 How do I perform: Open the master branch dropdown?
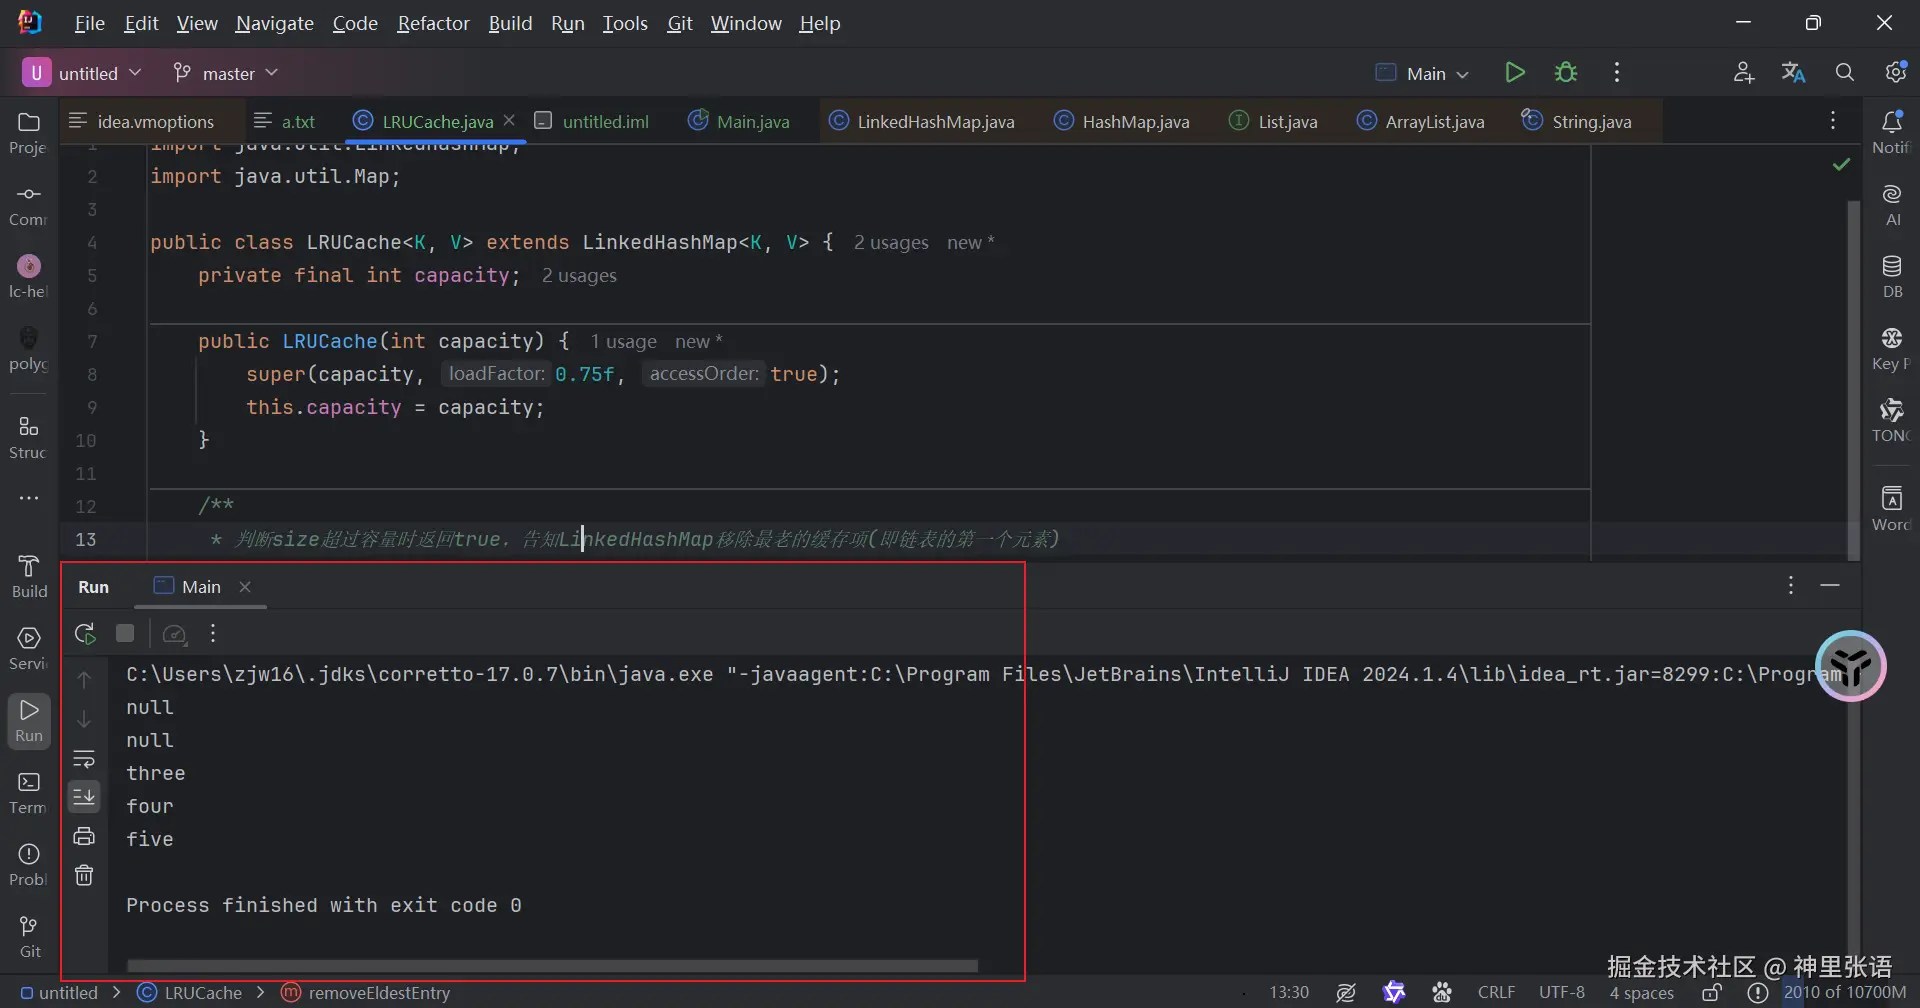pyautogui.click(x=226, y=73)
